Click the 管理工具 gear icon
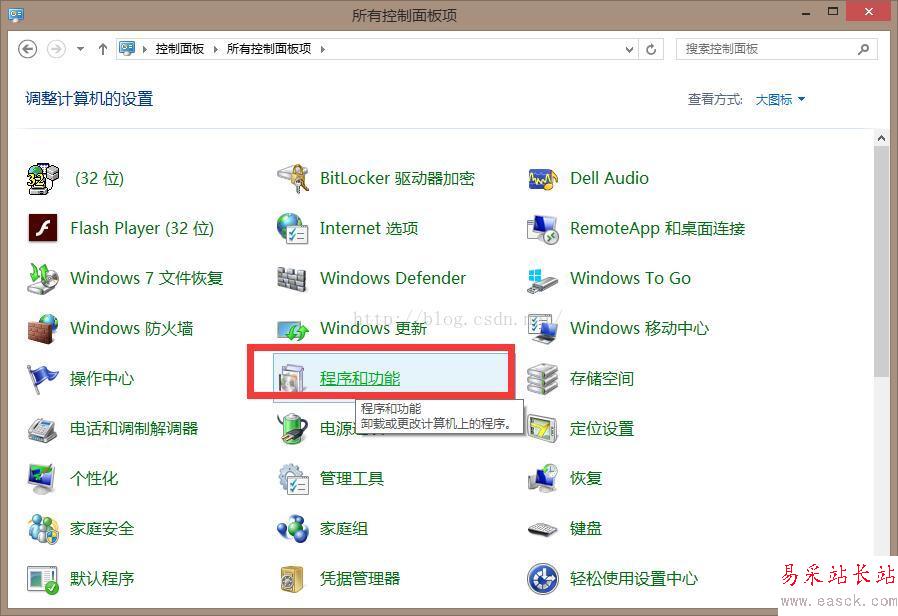The height and width of the screenshot is (616, 898). pos(293,479)
